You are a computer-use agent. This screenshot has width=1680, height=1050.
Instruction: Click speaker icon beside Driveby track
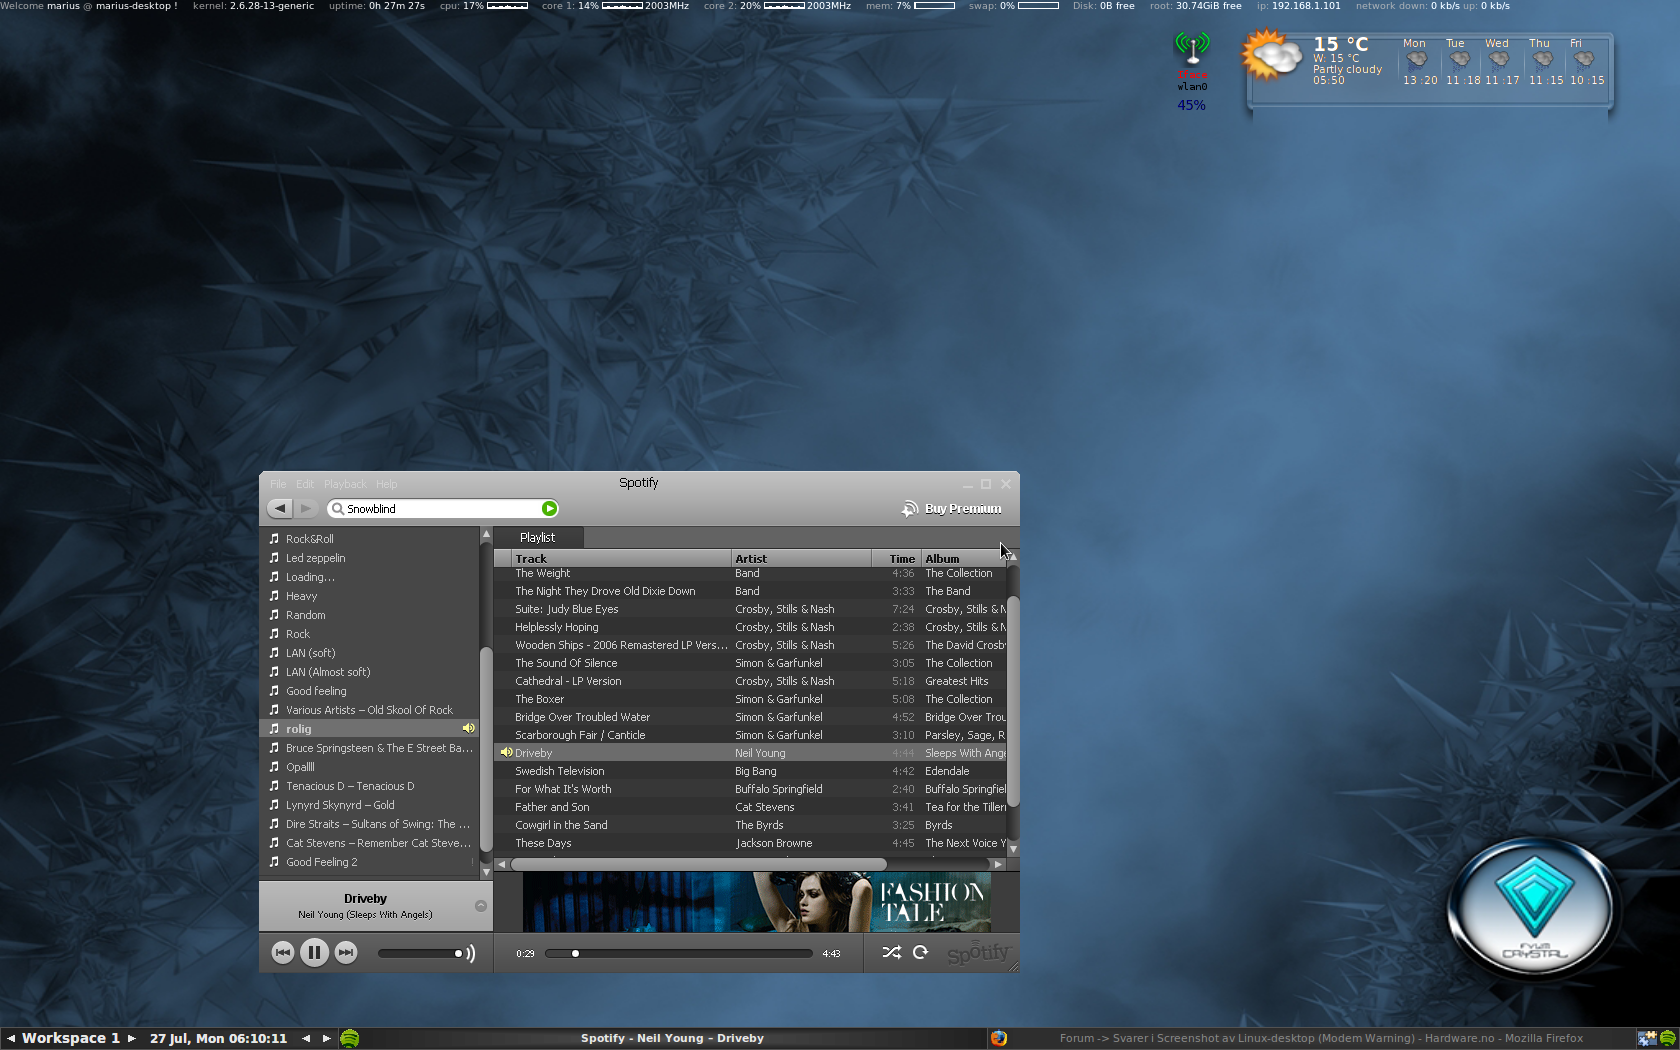coord(506,753)
